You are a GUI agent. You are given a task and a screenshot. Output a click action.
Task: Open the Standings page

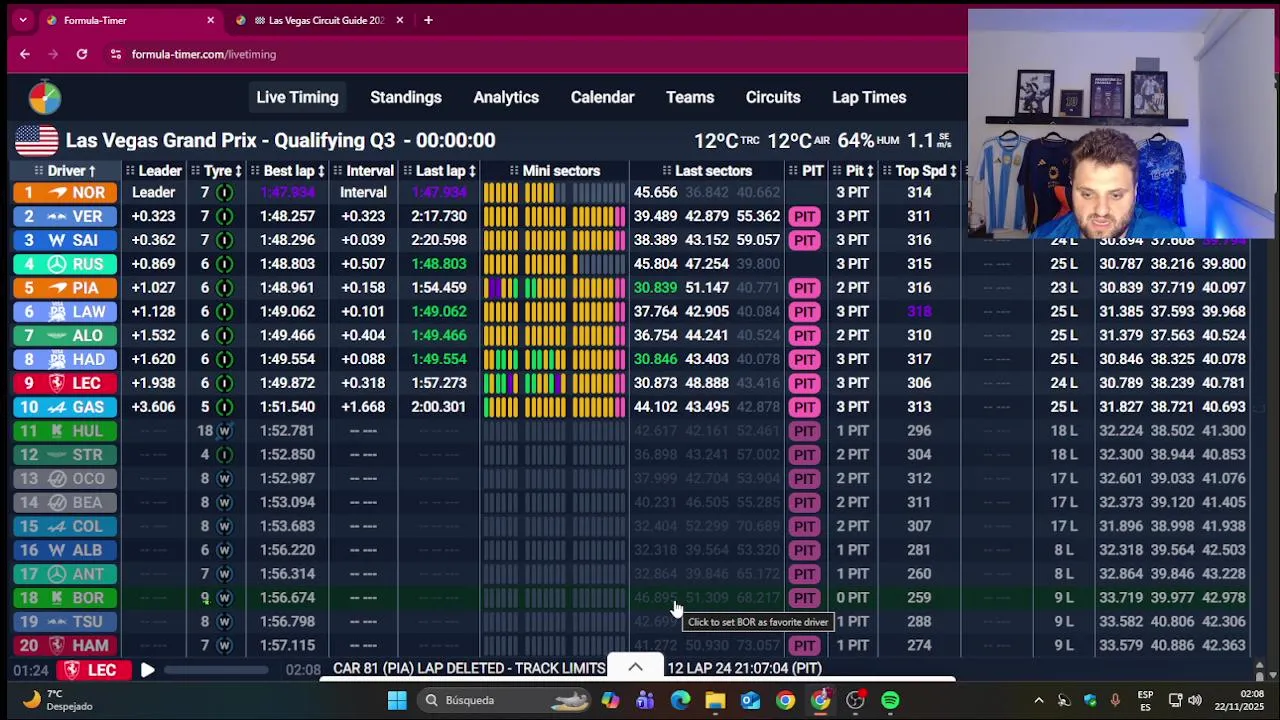(x=406, y=97)
